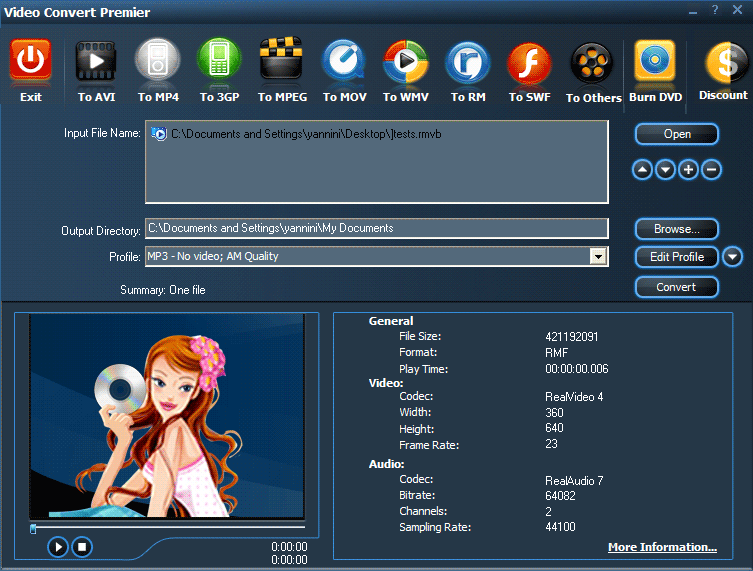Viewport: 753px width, 571px height.
Task: Open the Discount dollar coin icon
Action: click(725, 62)
